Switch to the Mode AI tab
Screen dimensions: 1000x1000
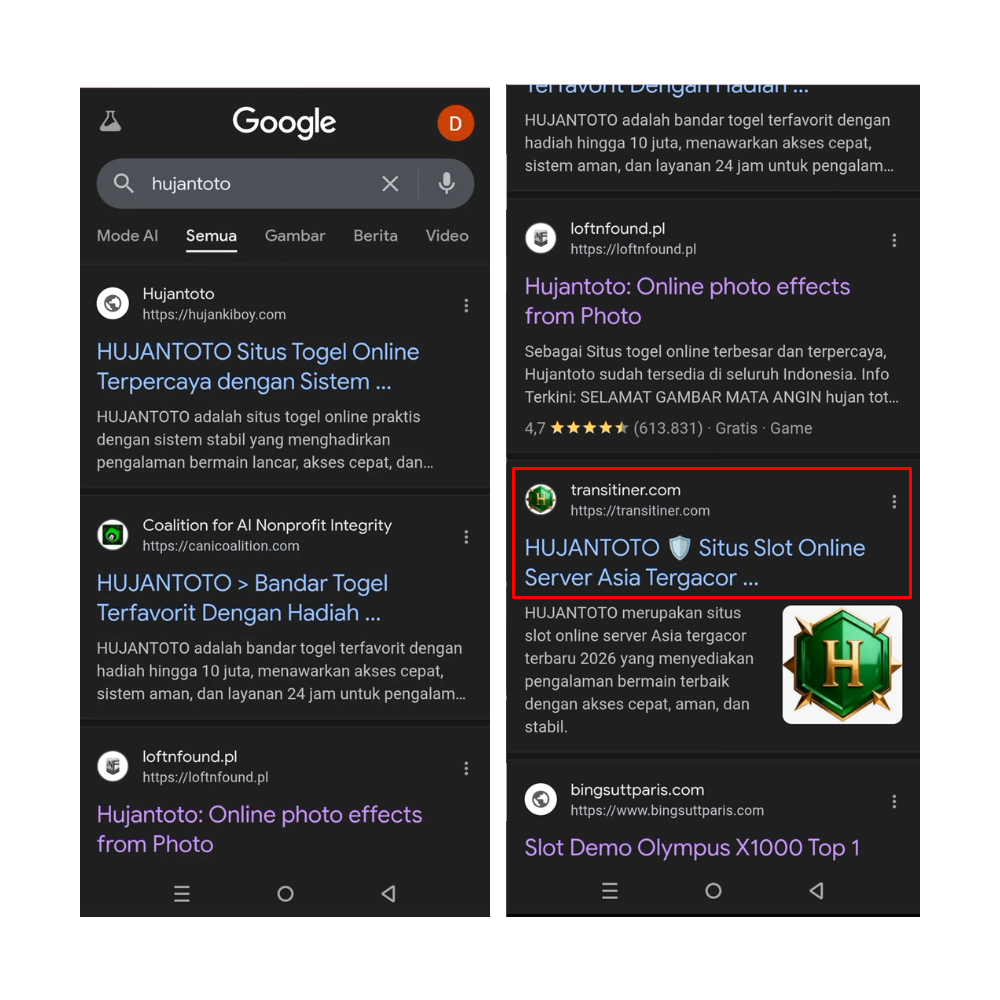pos(127,236)
